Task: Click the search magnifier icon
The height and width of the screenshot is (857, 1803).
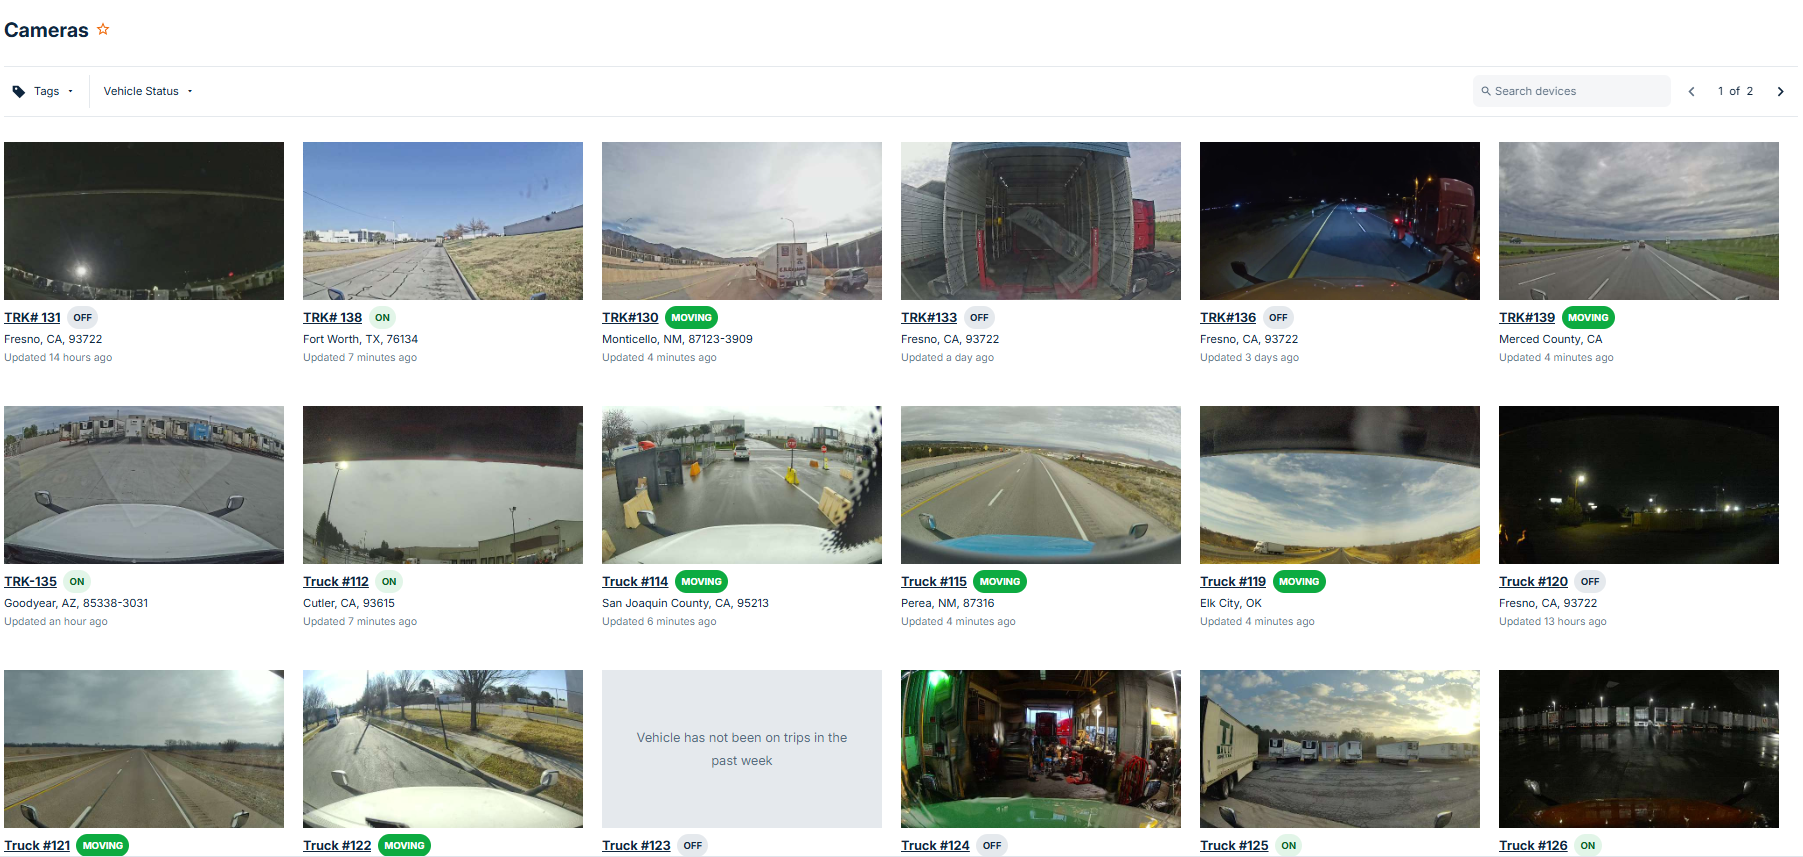Action: 1486,91
